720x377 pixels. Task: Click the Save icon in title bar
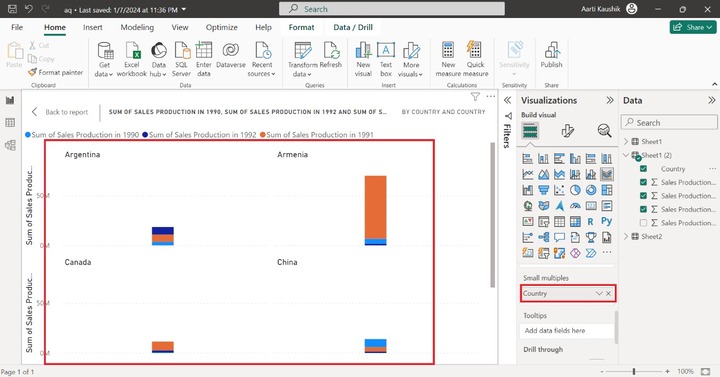(12, 9)
